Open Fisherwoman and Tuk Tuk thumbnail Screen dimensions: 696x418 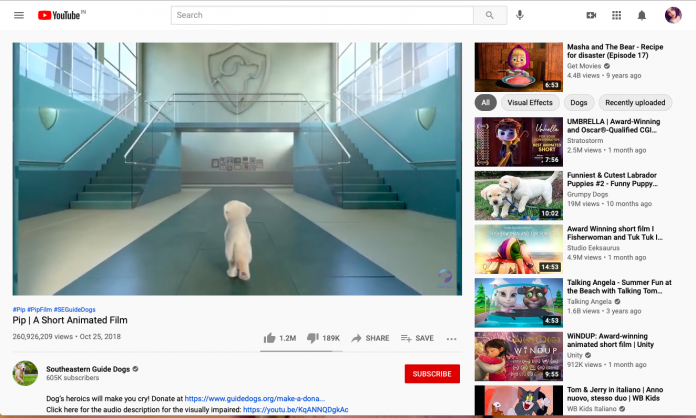click(518, 249)
